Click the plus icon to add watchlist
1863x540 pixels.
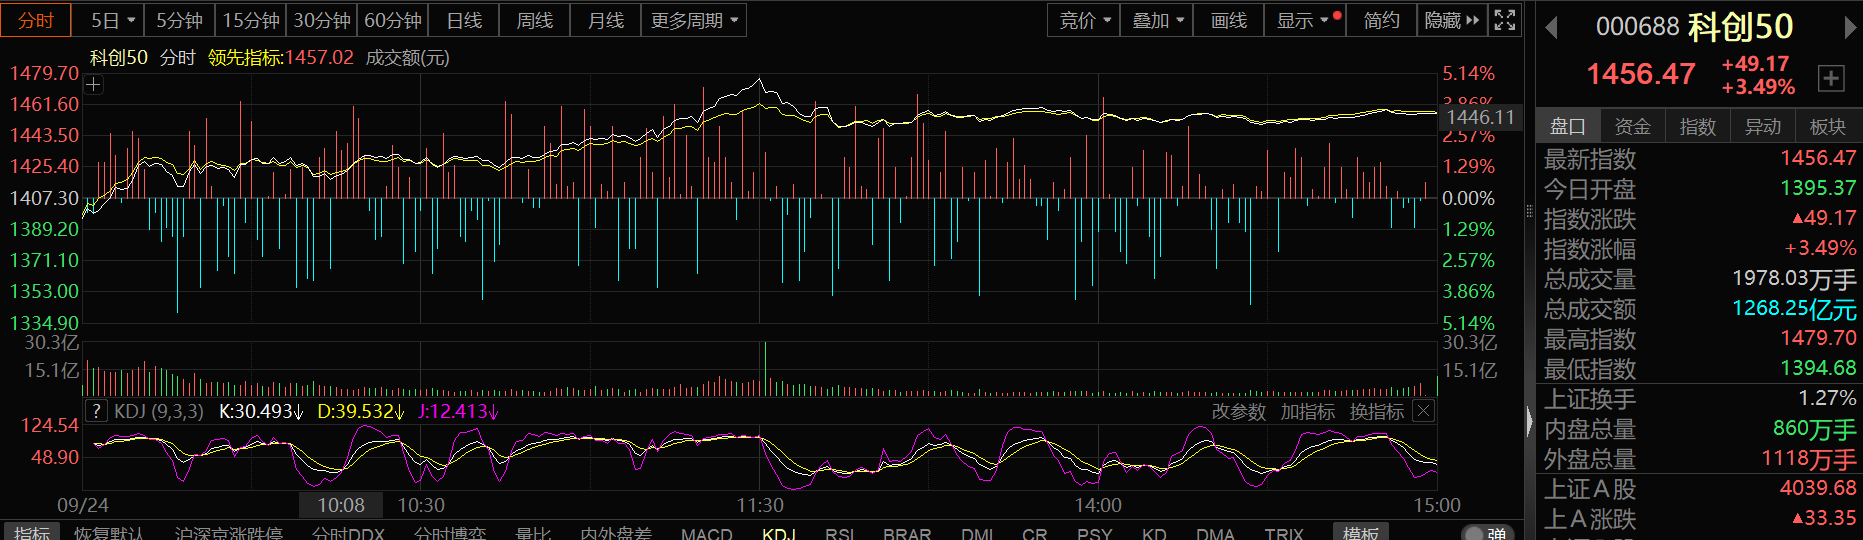point(1830,78)
